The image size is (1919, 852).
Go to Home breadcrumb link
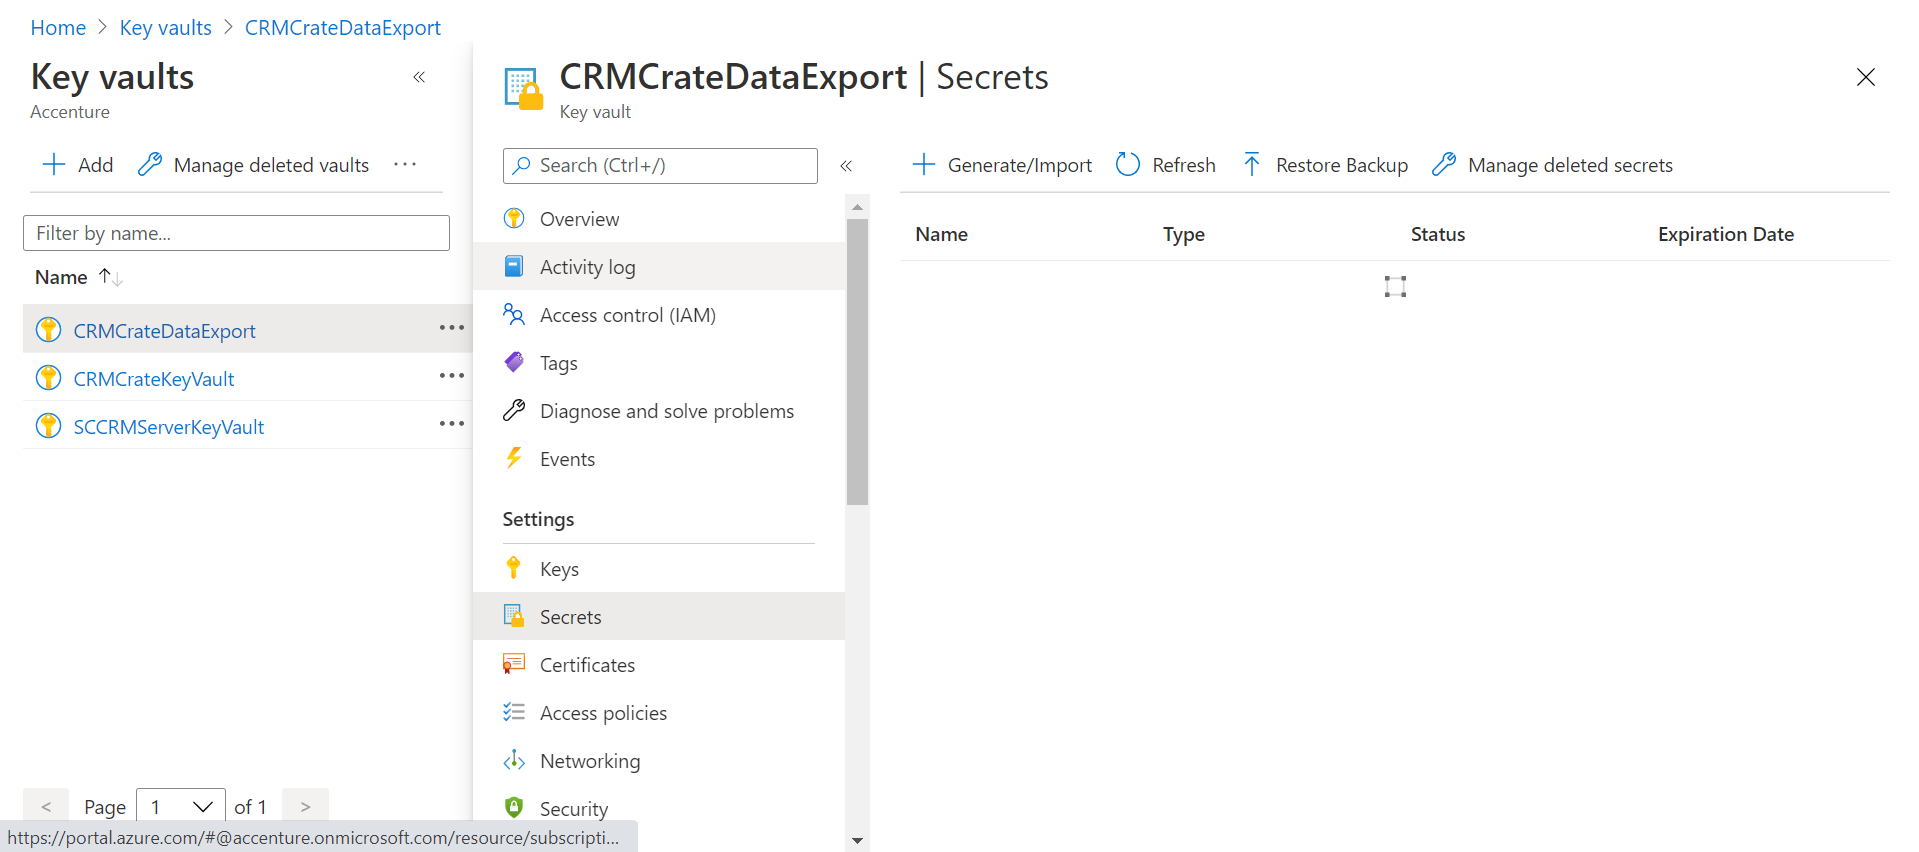[x=58, y=28]
